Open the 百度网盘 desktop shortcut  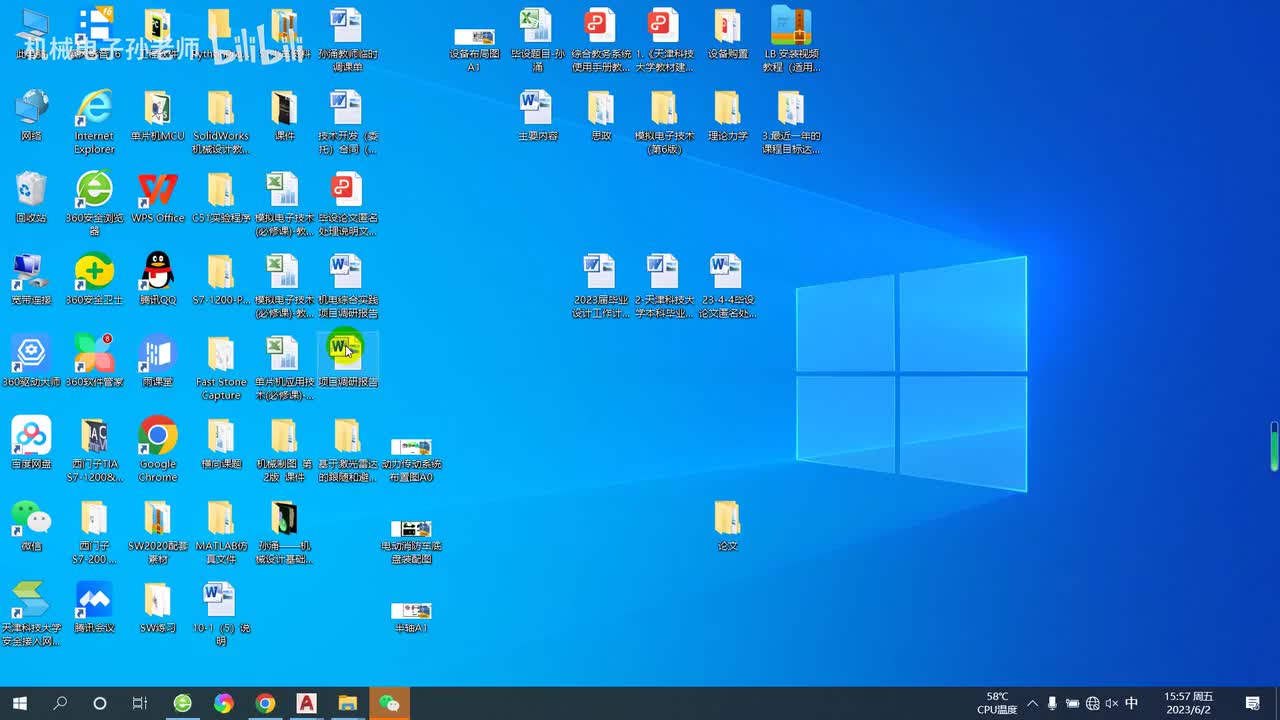31,436
